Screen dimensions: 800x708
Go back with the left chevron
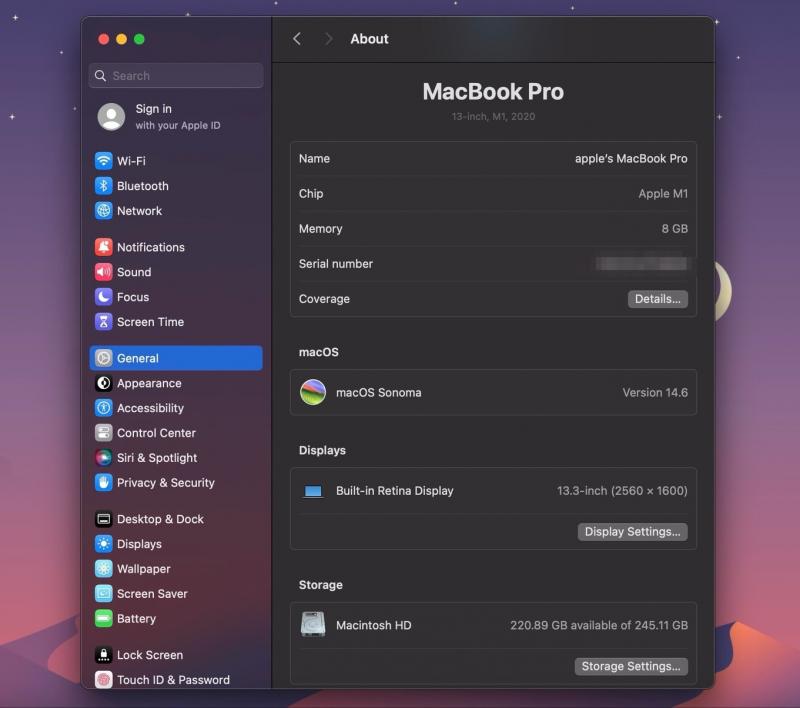click(x=297, y=39)
